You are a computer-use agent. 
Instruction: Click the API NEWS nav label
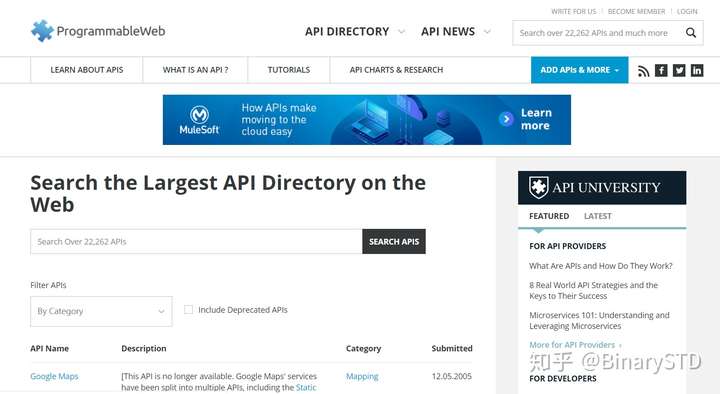pos(448,32)
